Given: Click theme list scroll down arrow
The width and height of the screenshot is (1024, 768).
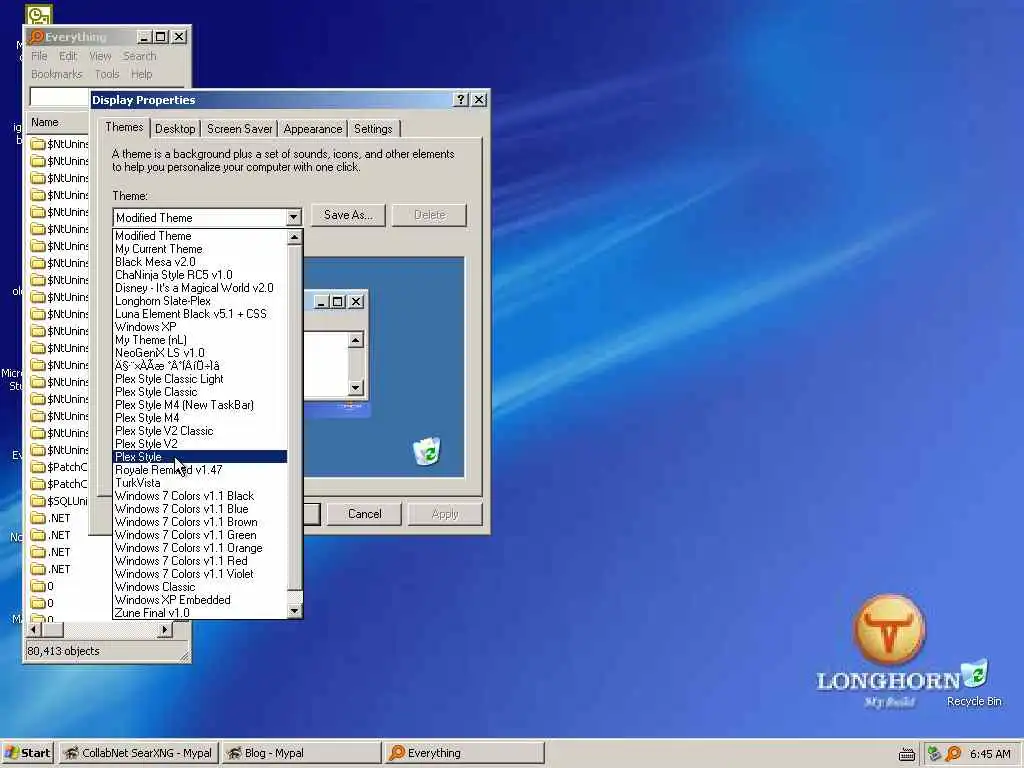Looking at the screenshot, I should coord(295,611).
